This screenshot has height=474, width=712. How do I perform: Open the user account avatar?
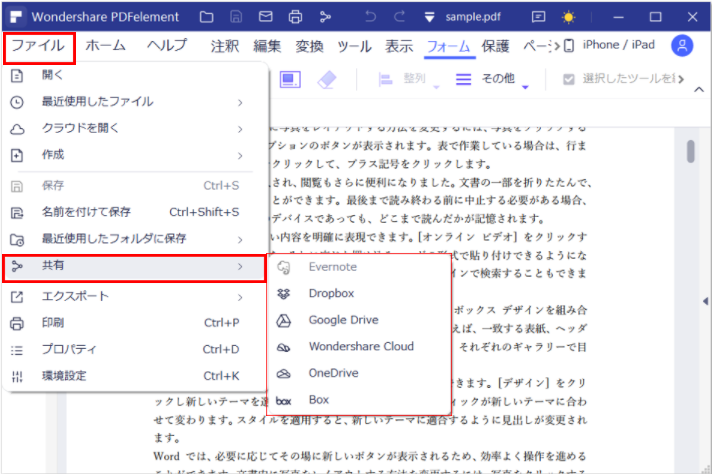click(x=682, y=45)
